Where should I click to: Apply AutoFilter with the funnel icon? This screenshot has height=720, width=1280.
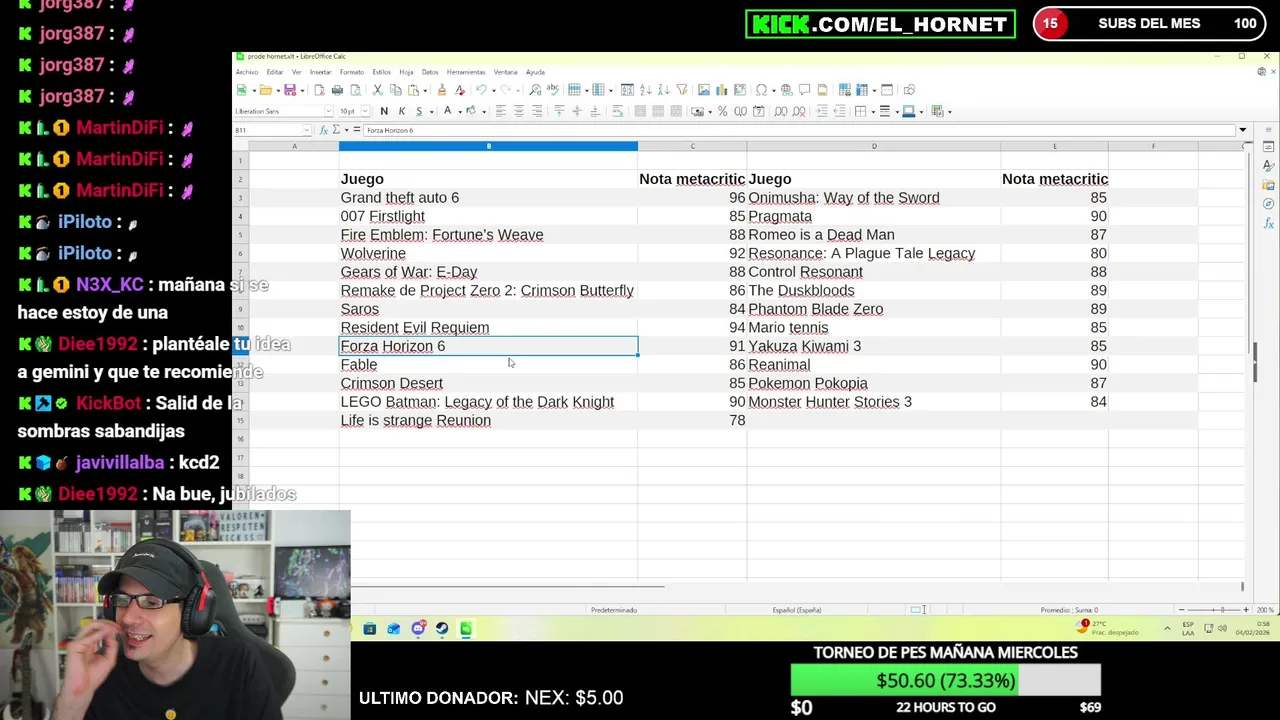681,90
